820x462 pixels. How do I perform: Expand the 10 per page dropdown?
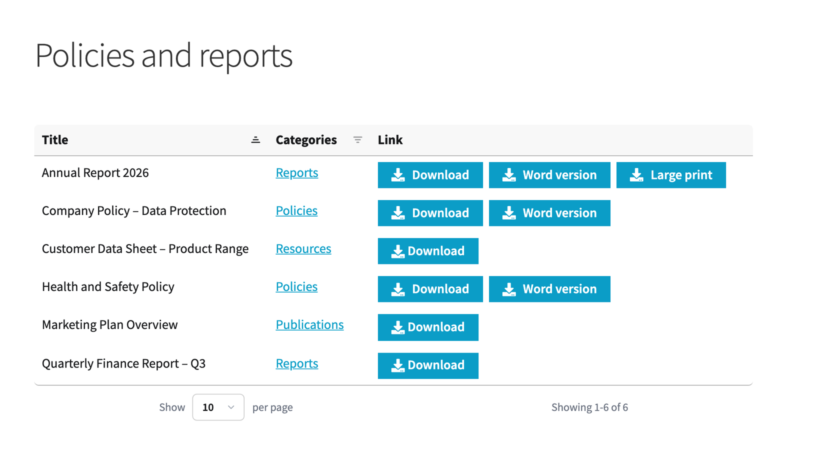click(218, 407)
